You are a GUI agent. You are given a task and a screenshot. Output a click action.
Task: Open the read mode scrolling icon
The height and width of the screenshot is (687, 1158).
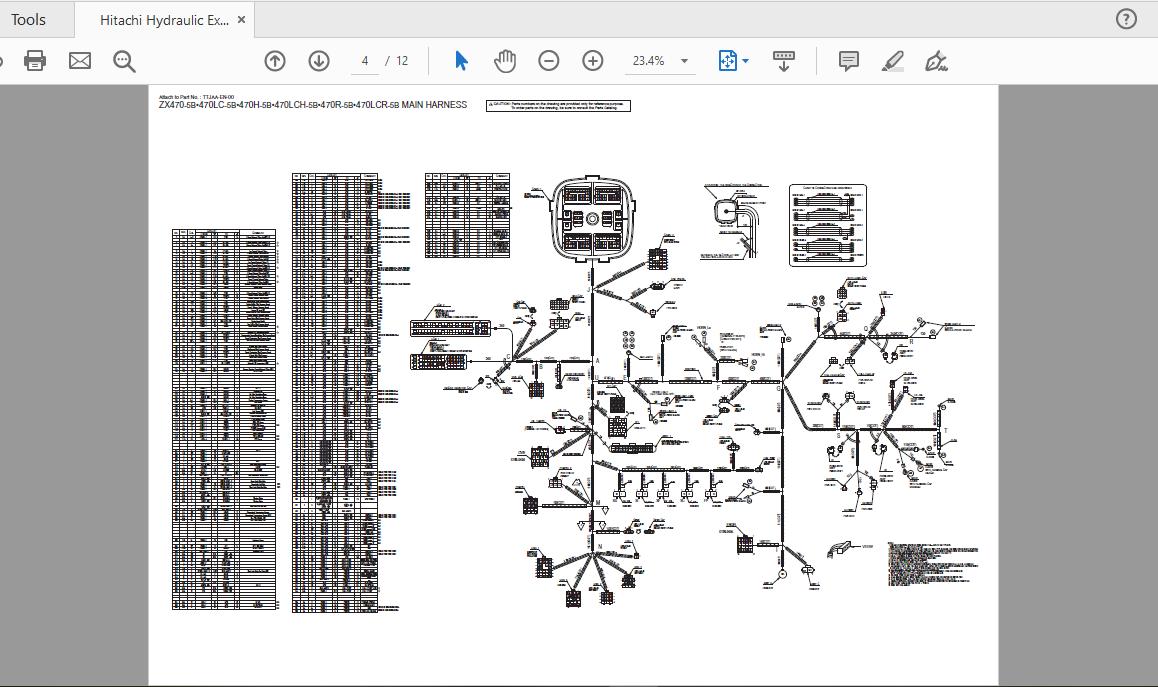pyautogui.click(x=784, y=61)
